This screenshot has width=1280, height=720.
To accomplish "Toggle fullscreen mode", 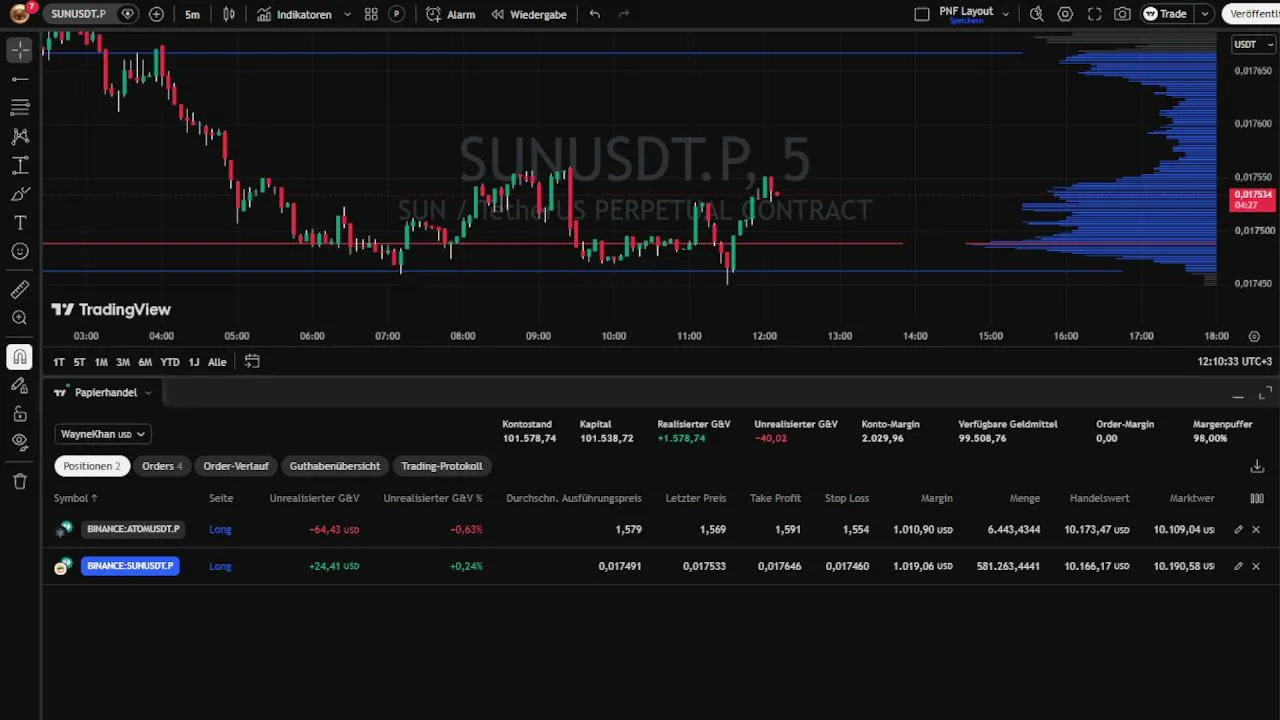I will pos(1094,14).
